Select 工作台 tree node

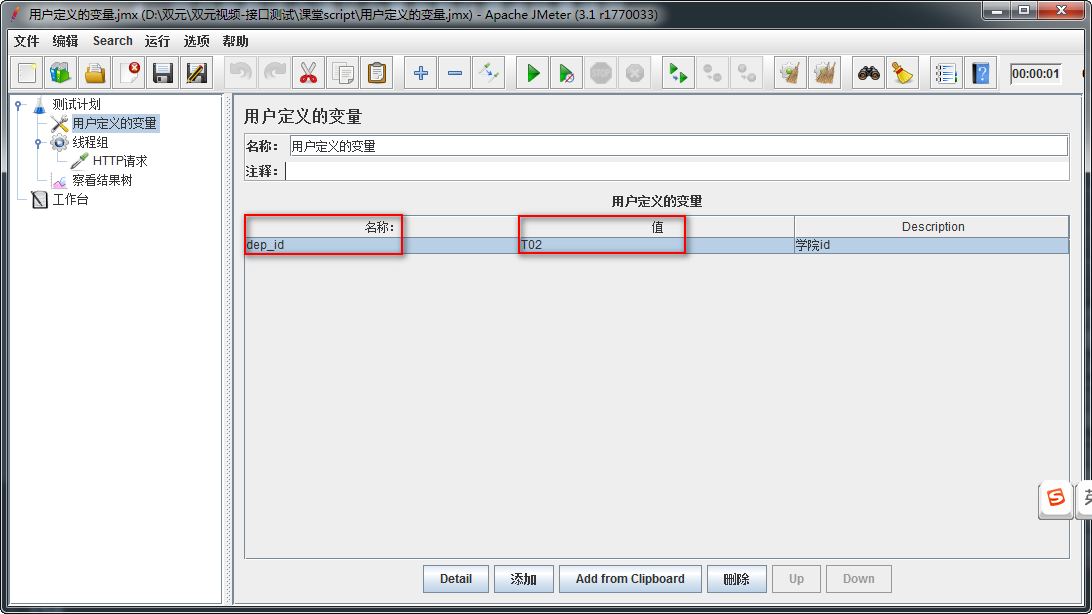[70, 200]
